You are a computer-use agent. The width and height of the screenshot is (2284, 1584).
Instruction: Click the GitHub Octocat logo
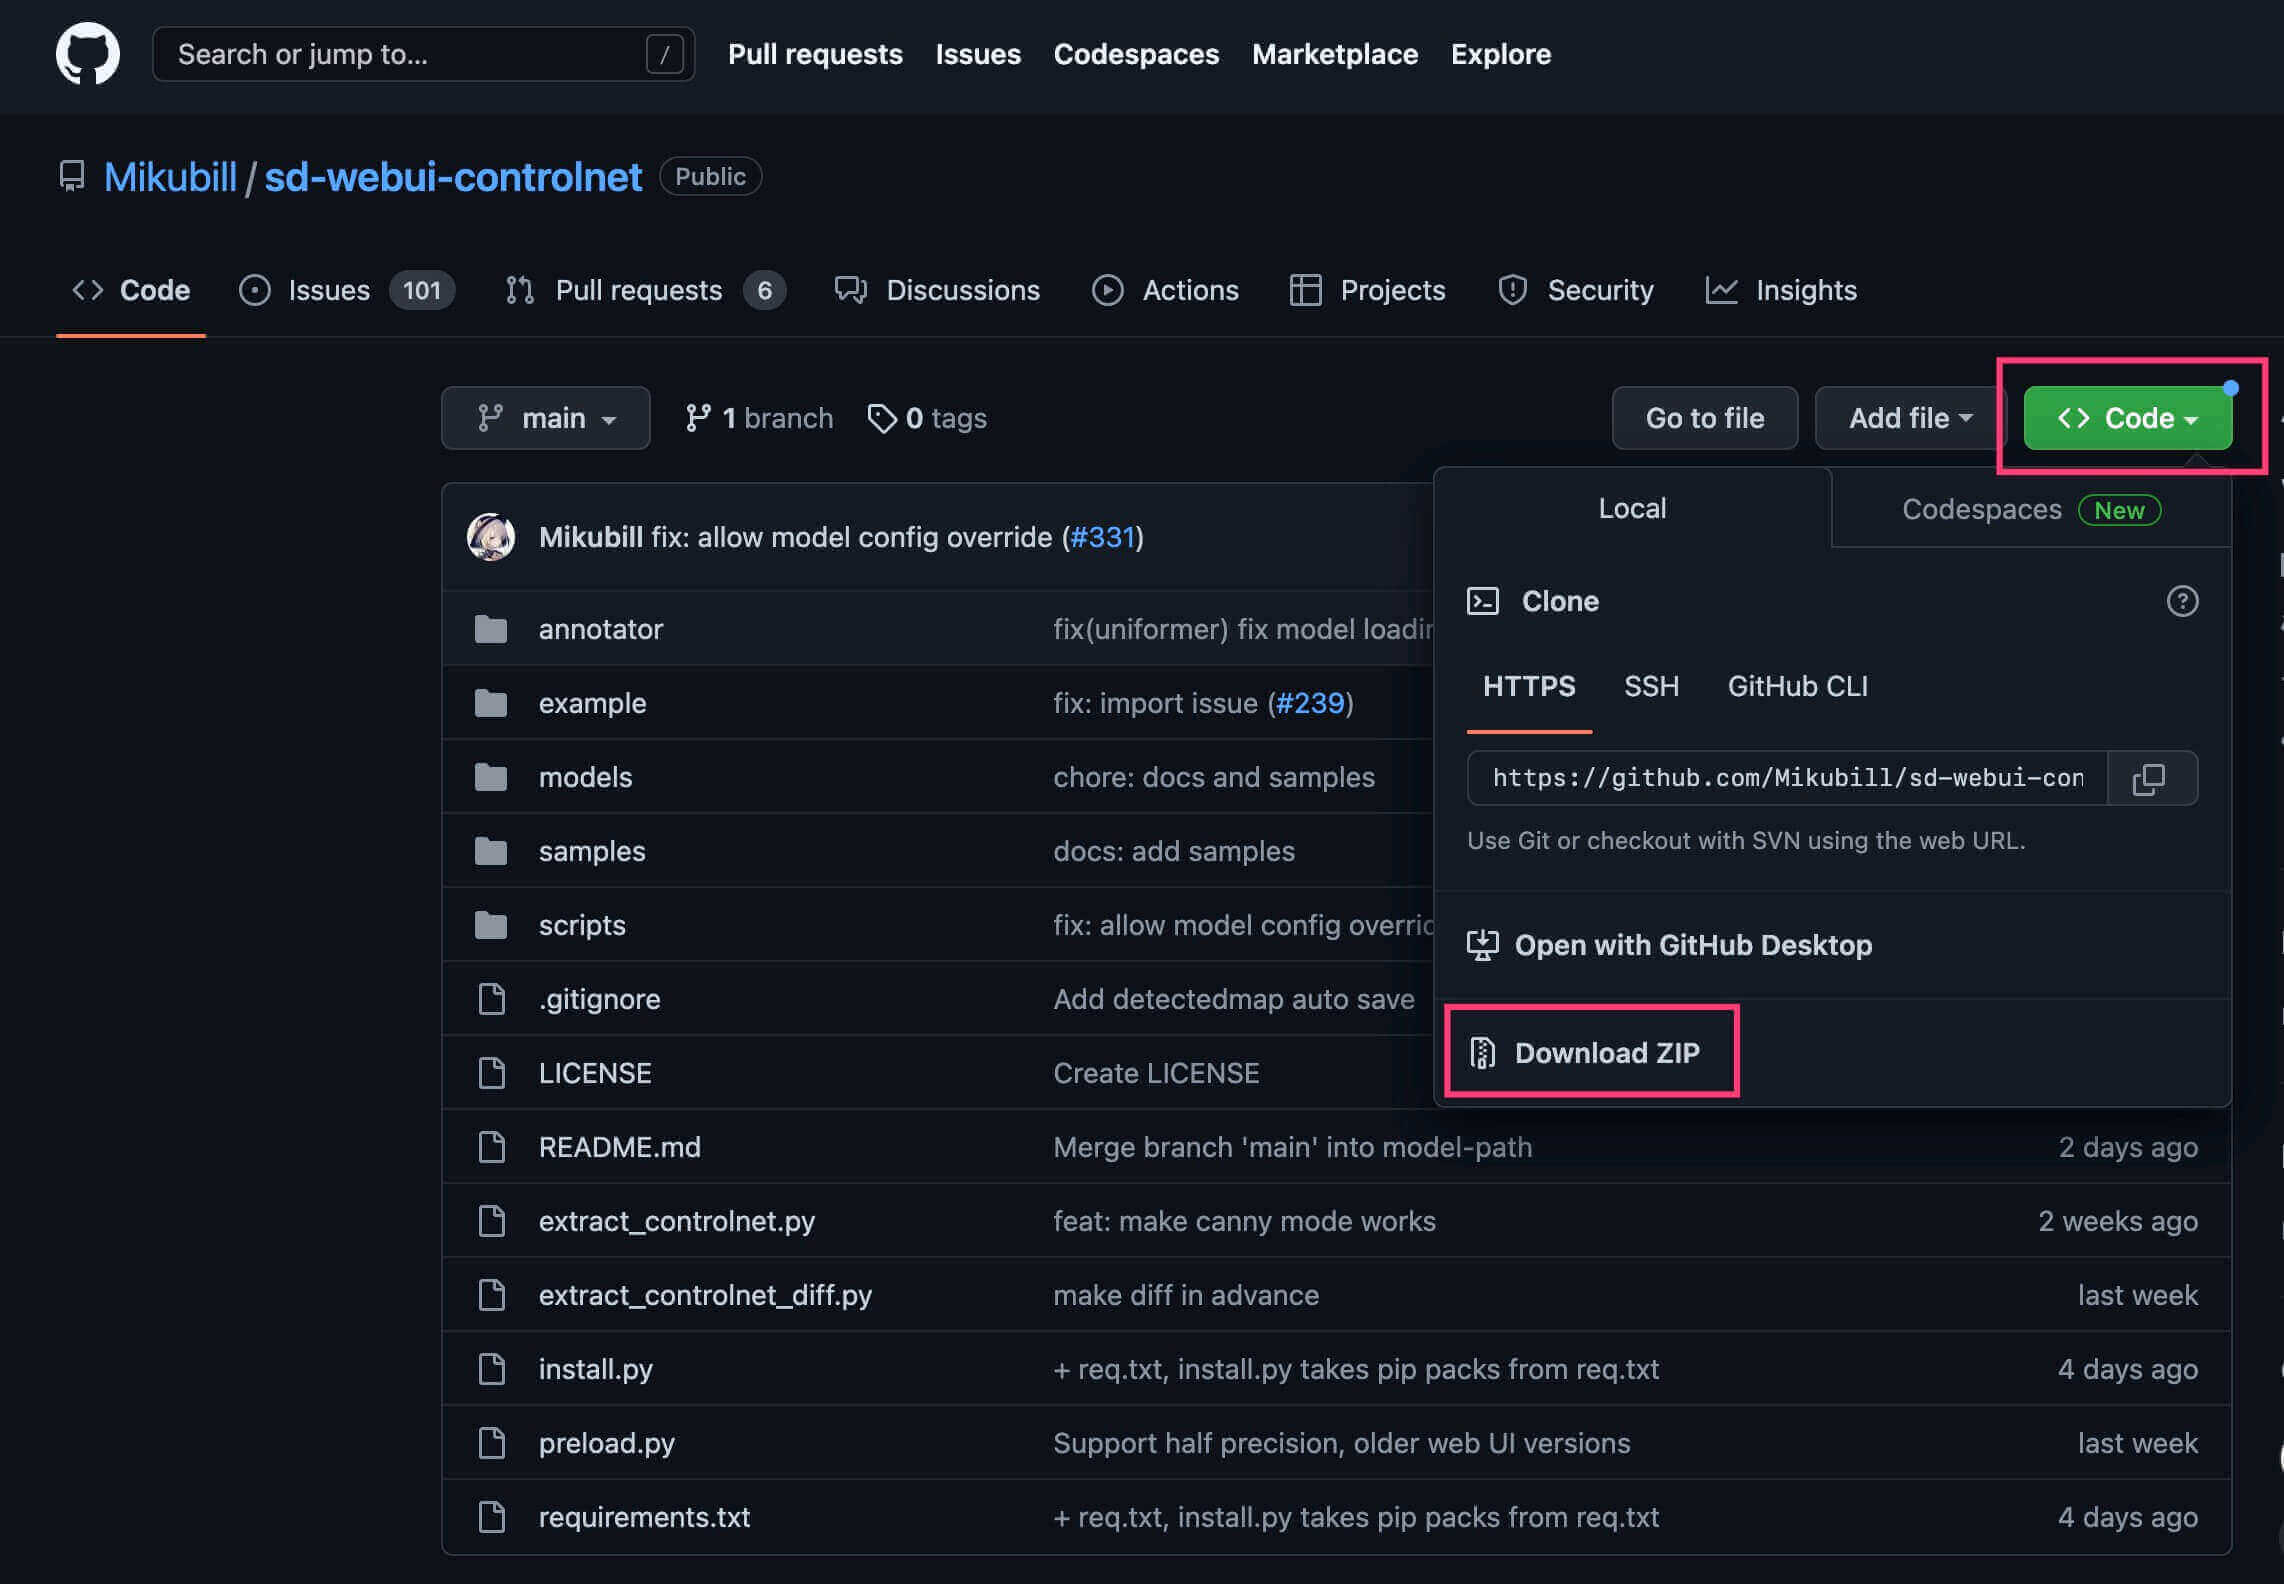pyautogui.click(x=88, y=54)
